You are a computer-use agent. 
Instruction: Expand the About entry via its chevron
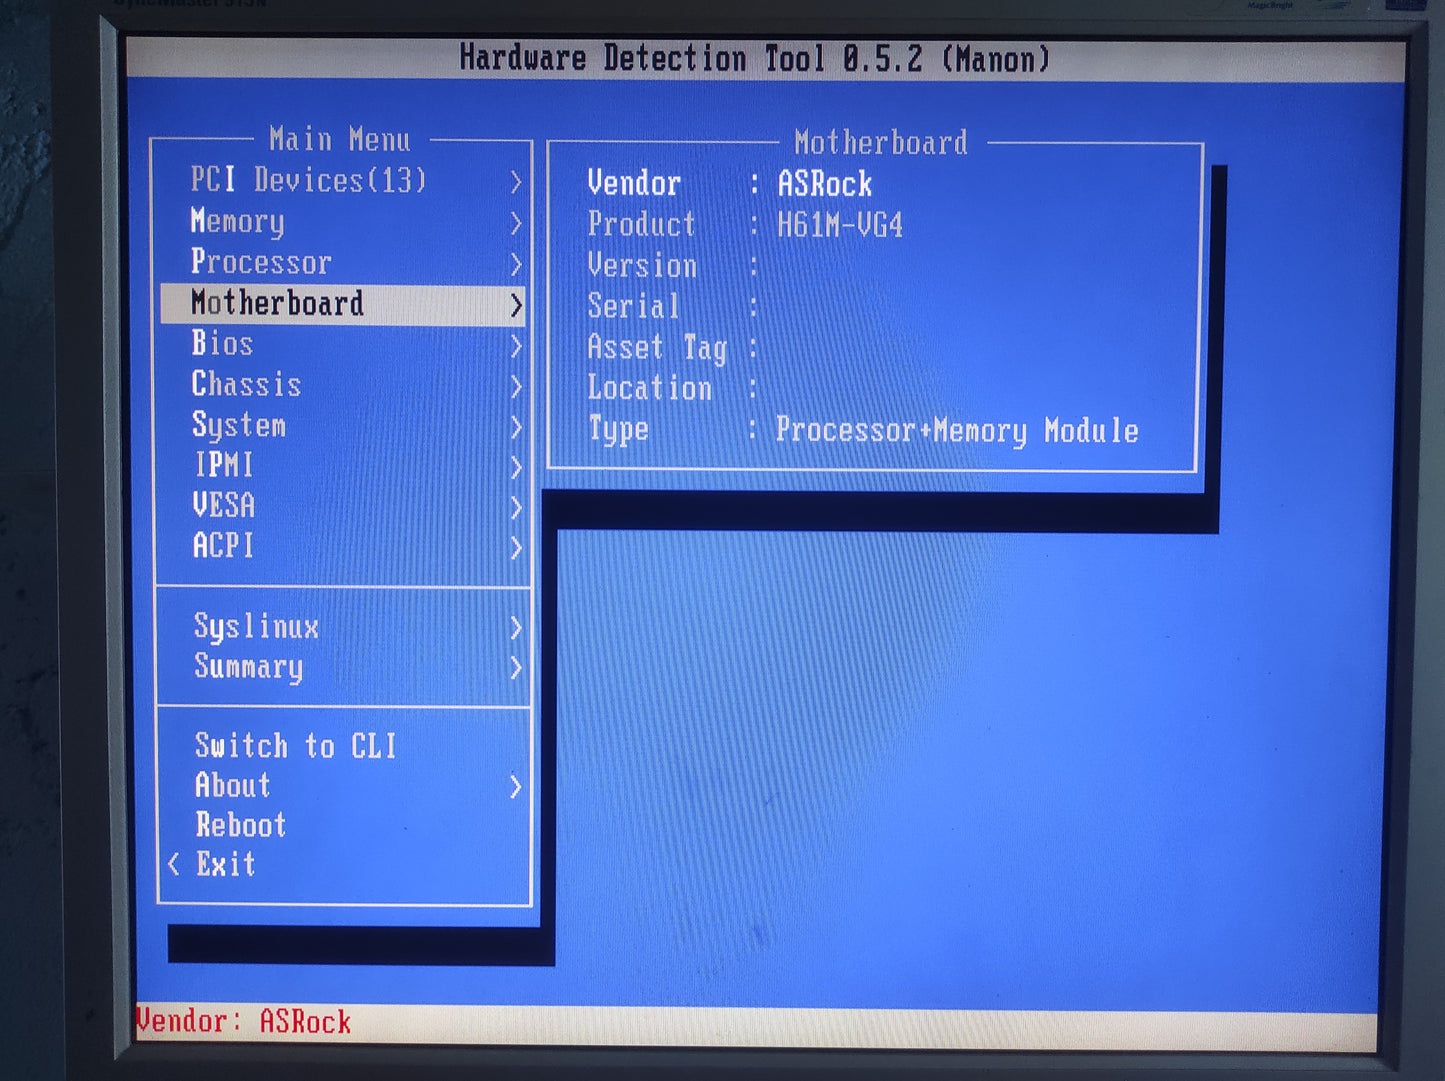[x=517, y=787]
